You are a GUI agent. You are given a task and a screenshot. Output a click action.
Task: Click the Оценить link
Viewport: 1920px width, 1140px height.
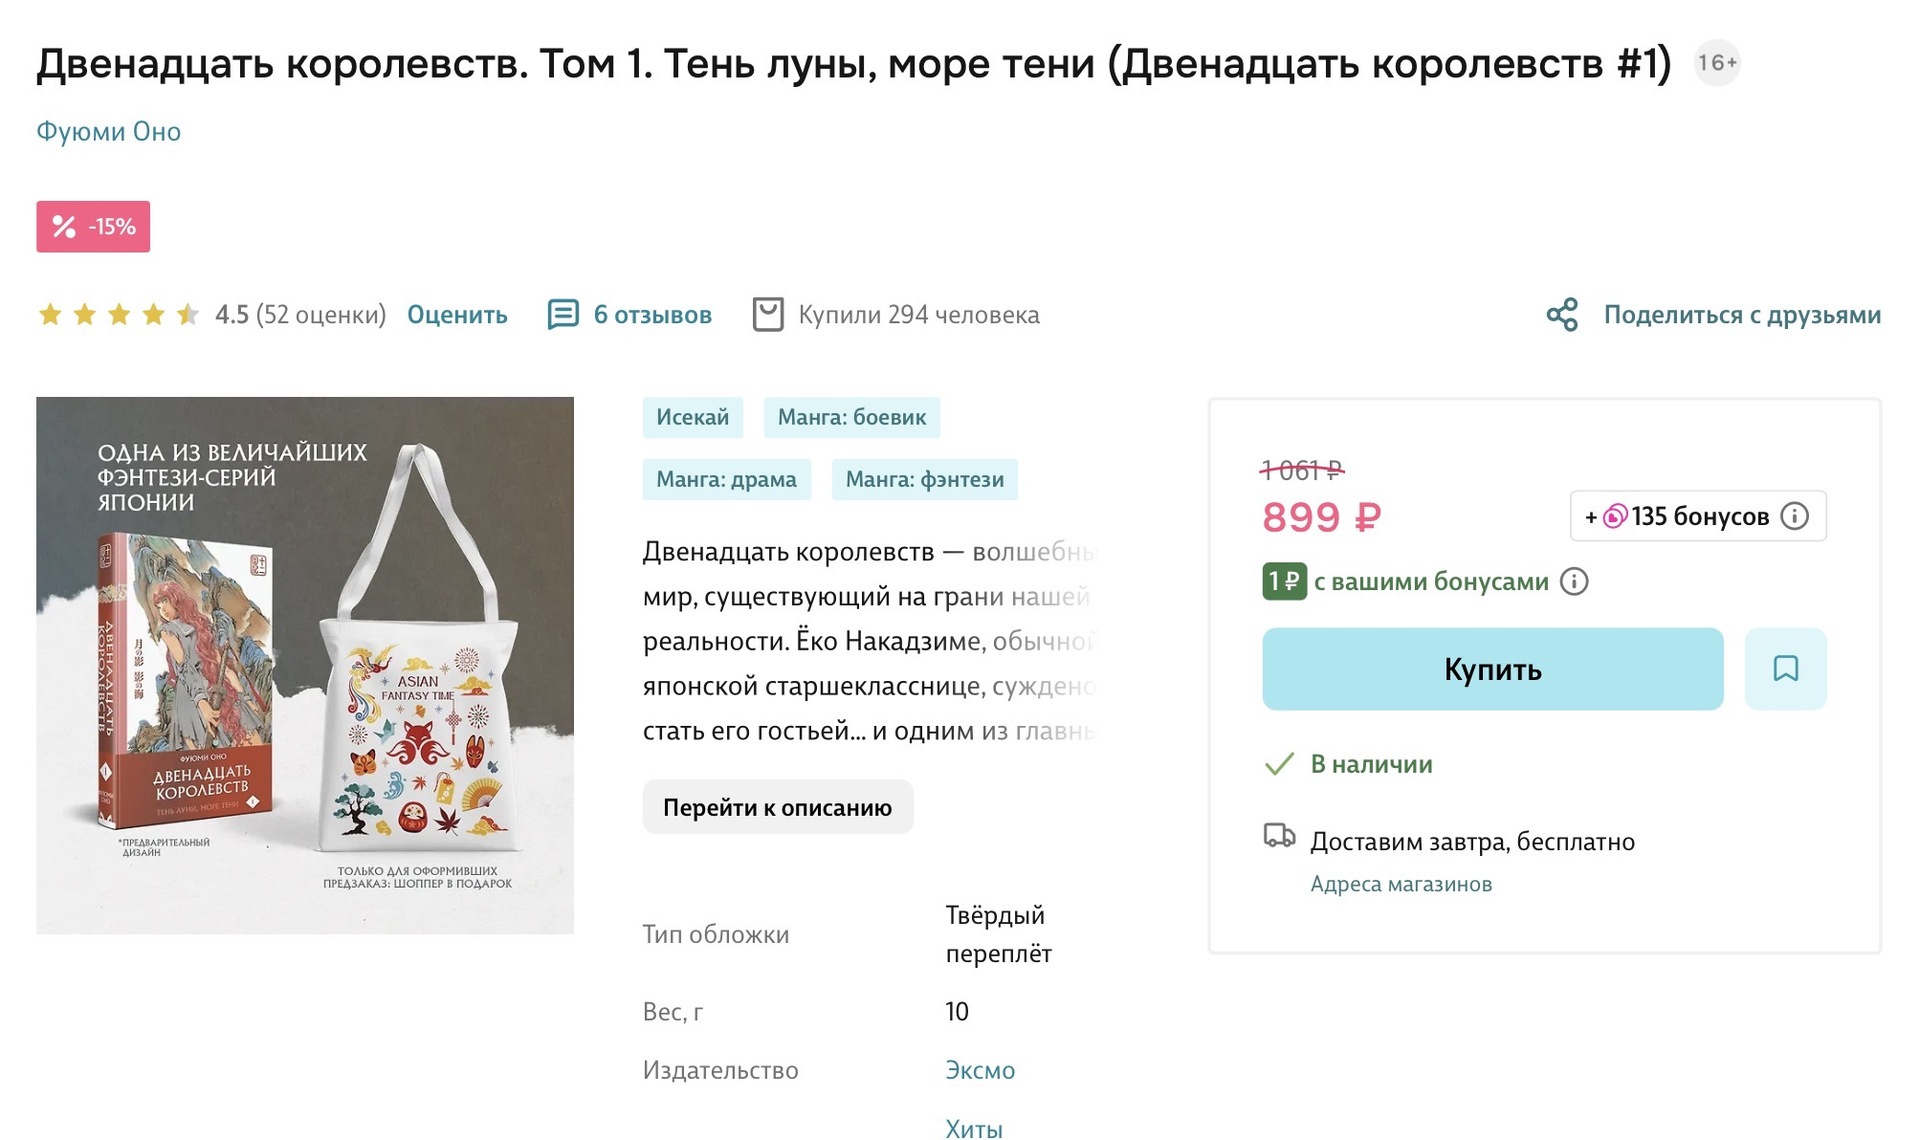coord(457,315)
